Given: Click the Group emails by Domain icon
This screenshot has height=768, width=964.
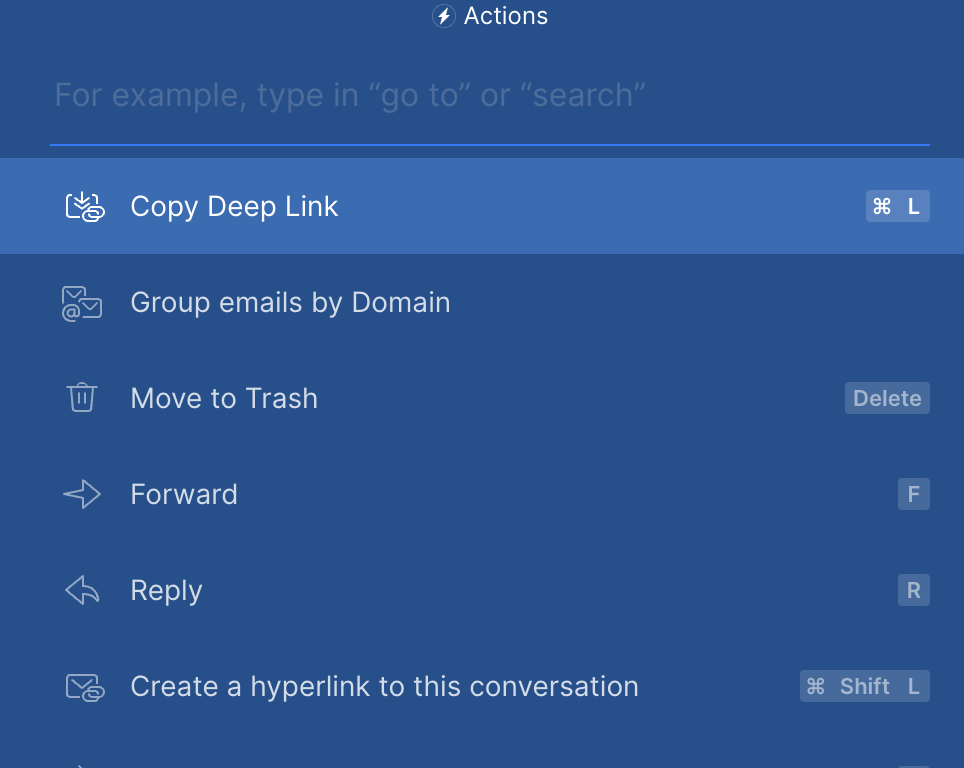Looking at the screenshot, I should point(82,303).
